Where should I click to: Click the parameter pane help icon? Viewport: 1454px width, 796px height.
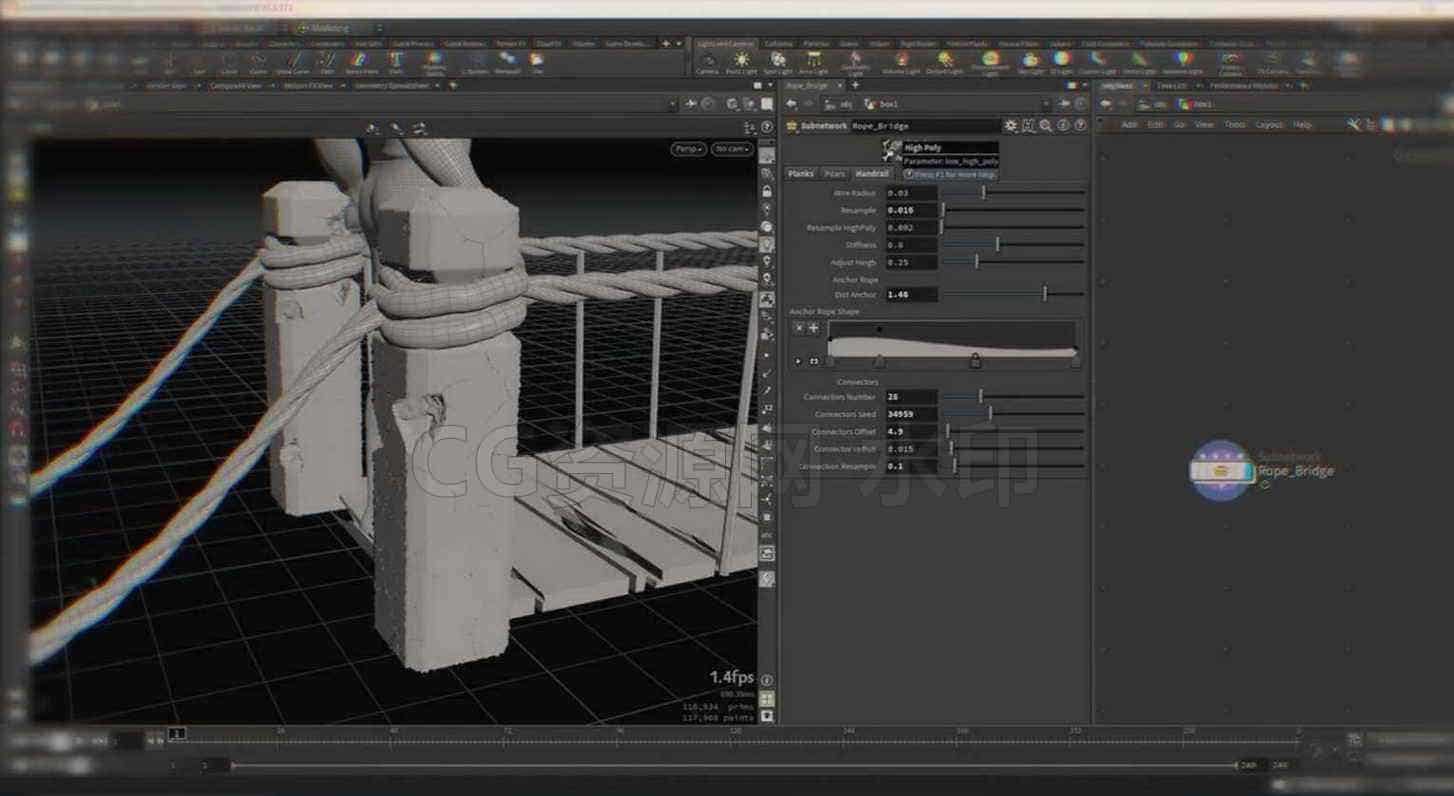[x=1080, y=126]
